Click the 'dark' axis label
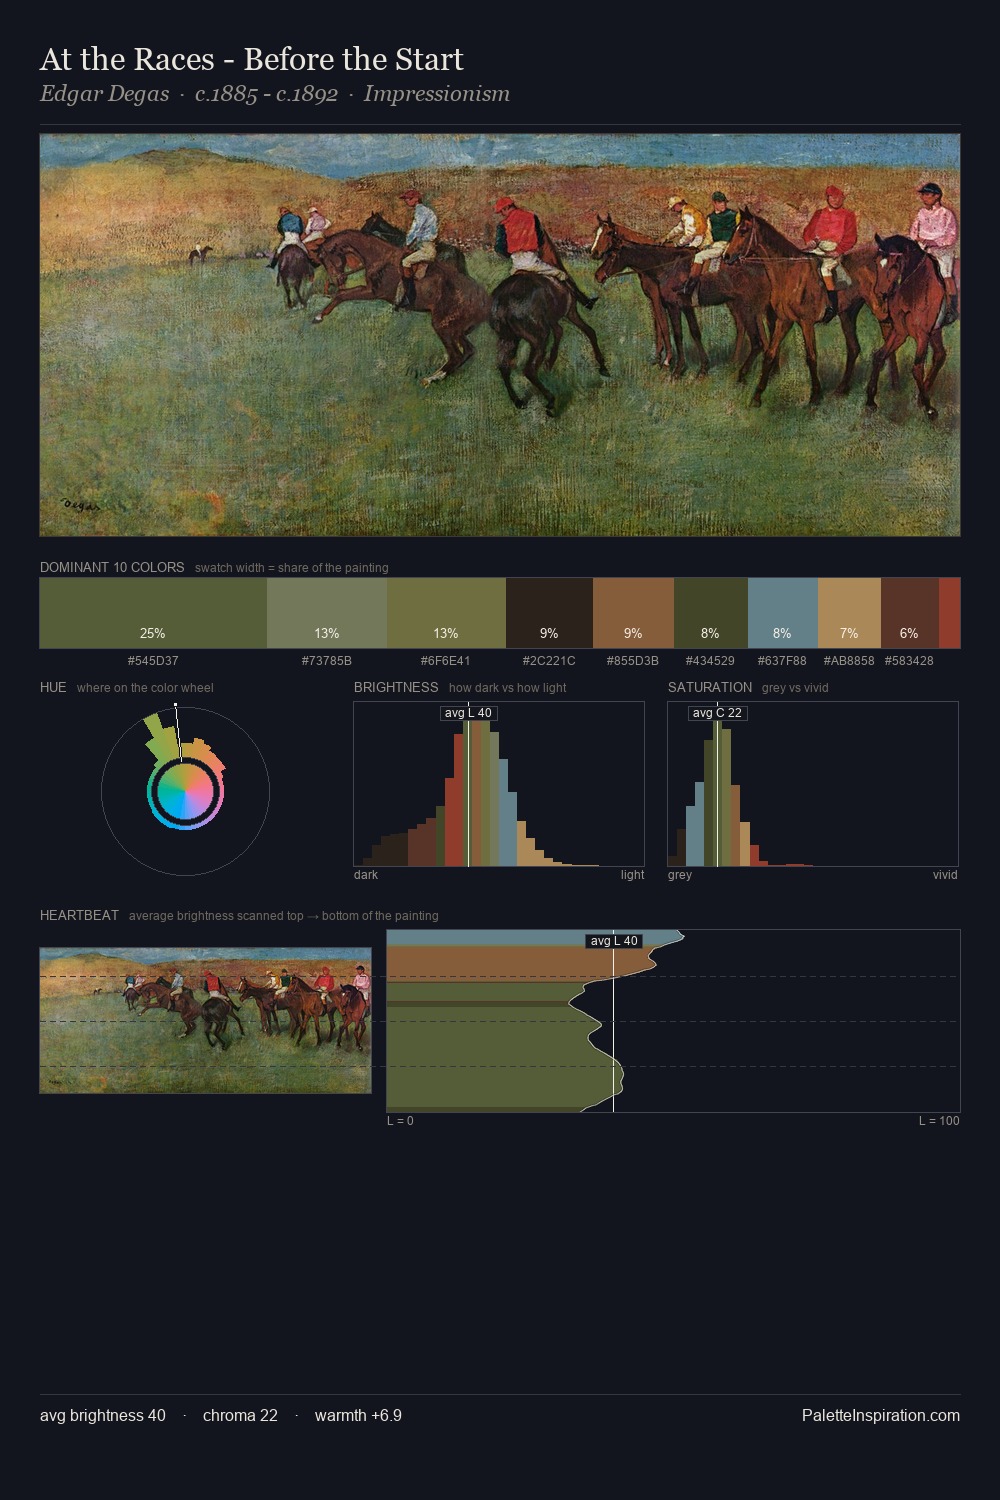Image resolution: width=1000 pixels, height=1500 pixels. pos(366,875)
